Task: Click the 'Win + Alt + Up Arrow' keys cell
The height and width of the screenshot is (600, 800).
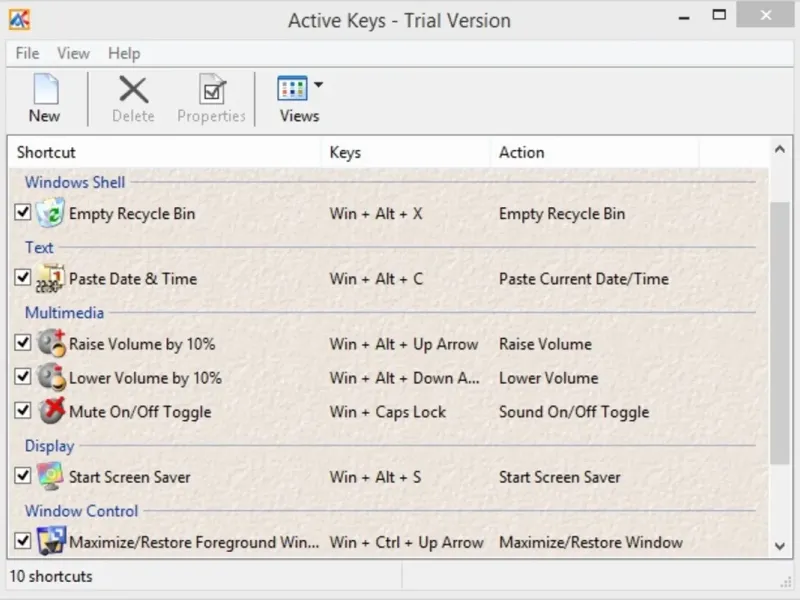Action: coord(404,344)
